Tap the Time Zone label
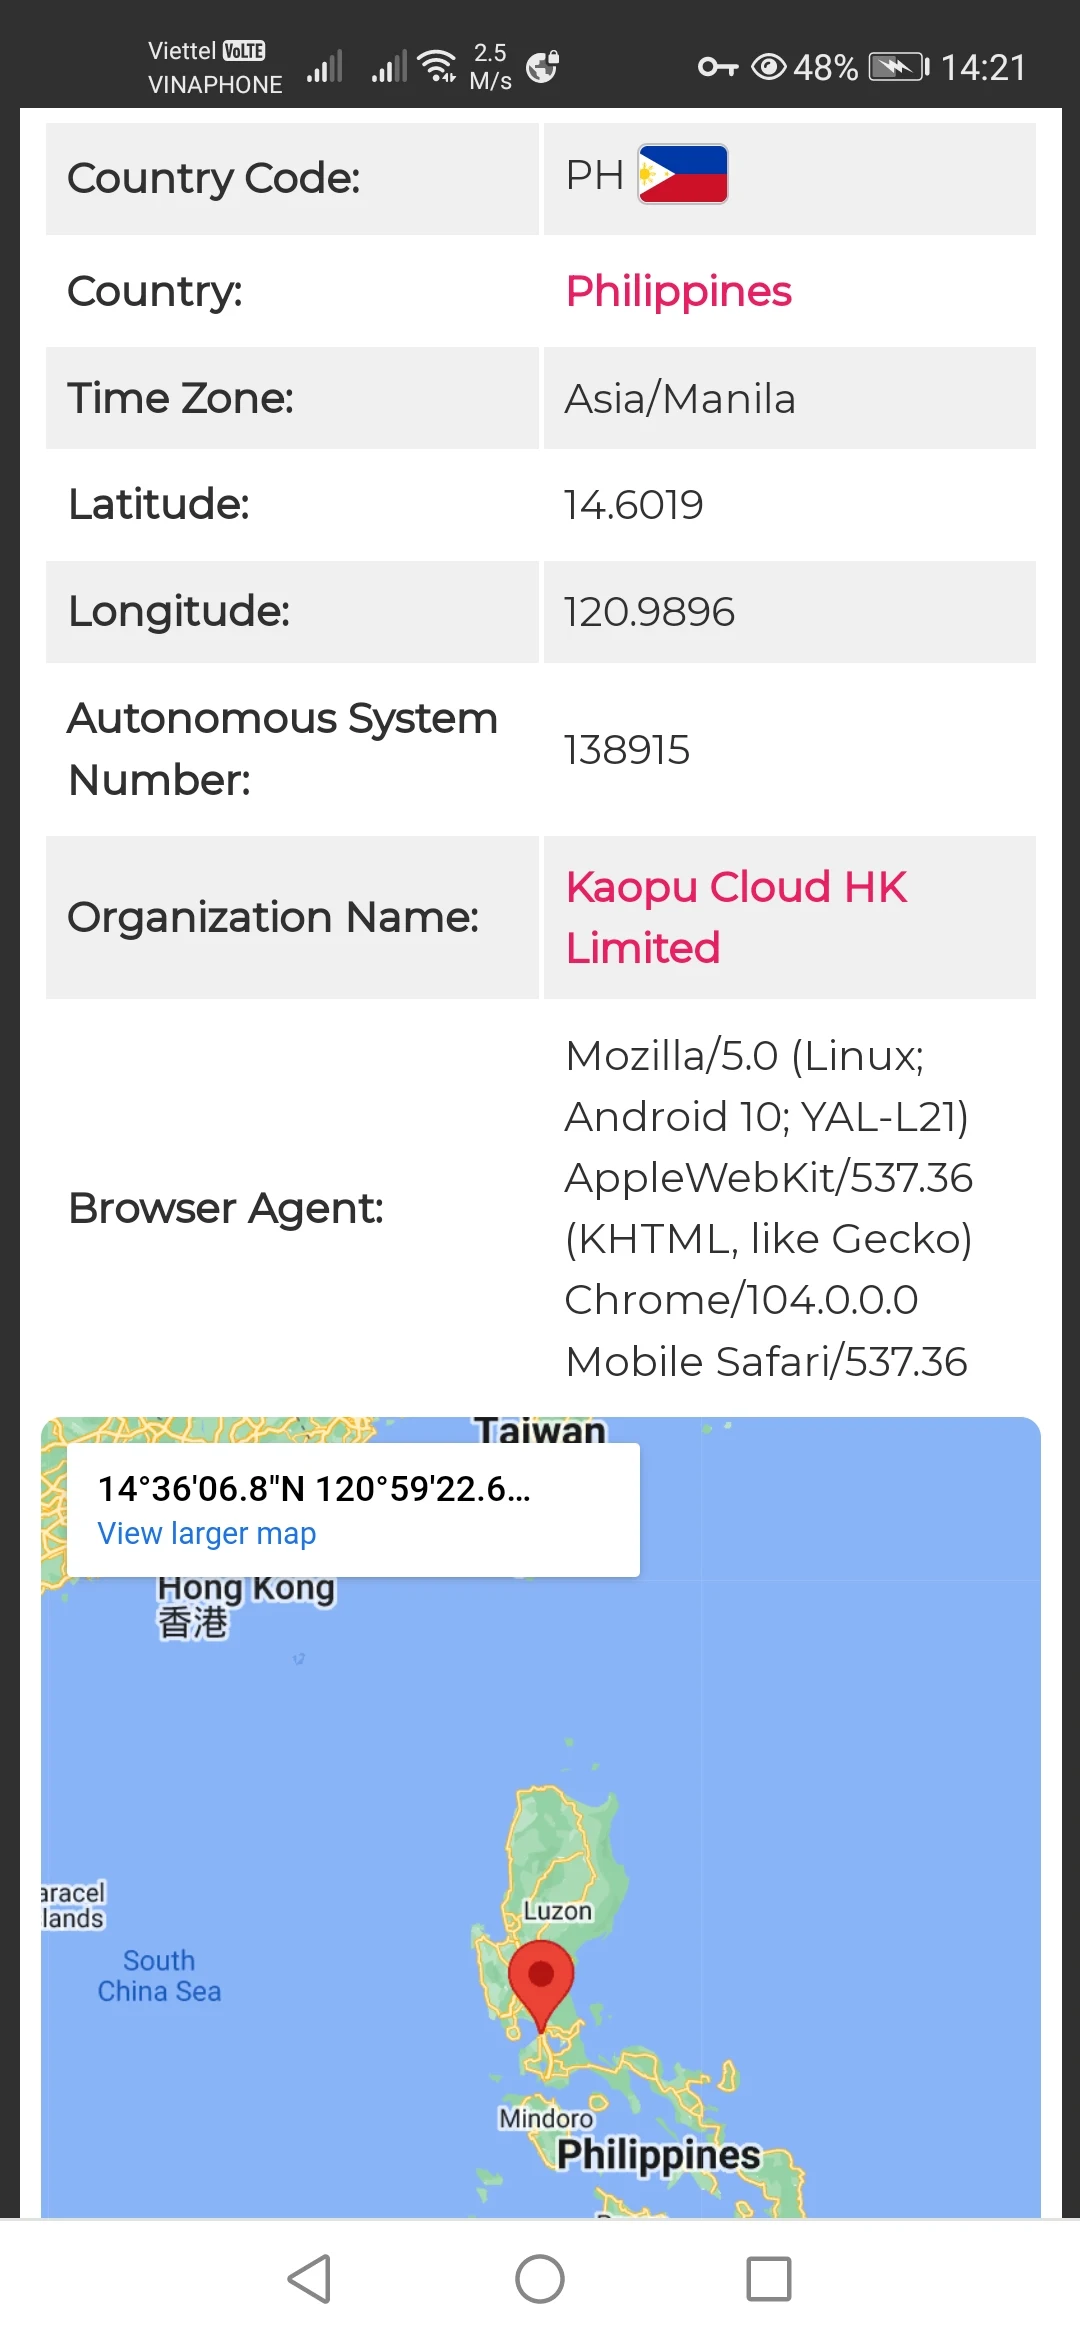Screen dimensions: 1080x2340 click(181, 398)
